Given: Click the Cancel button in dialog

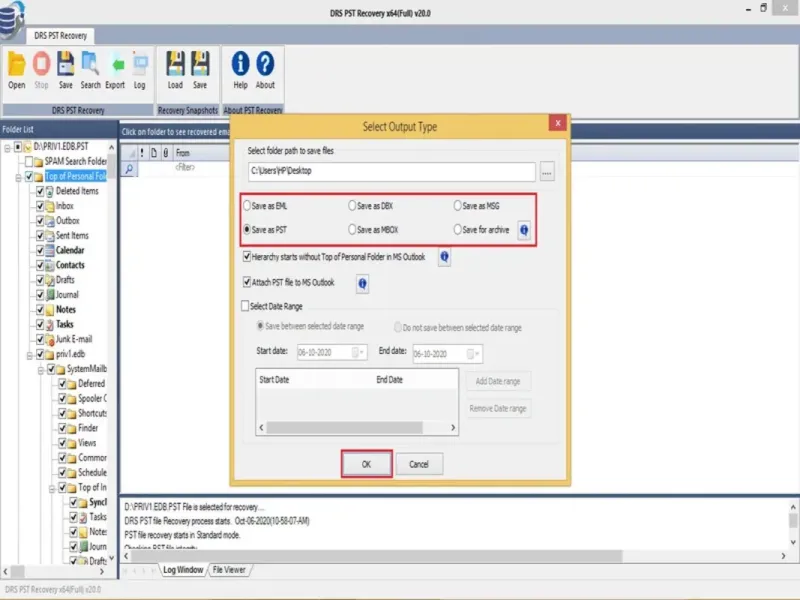Looking at the screenshot, I should click(x=419, y=464).
